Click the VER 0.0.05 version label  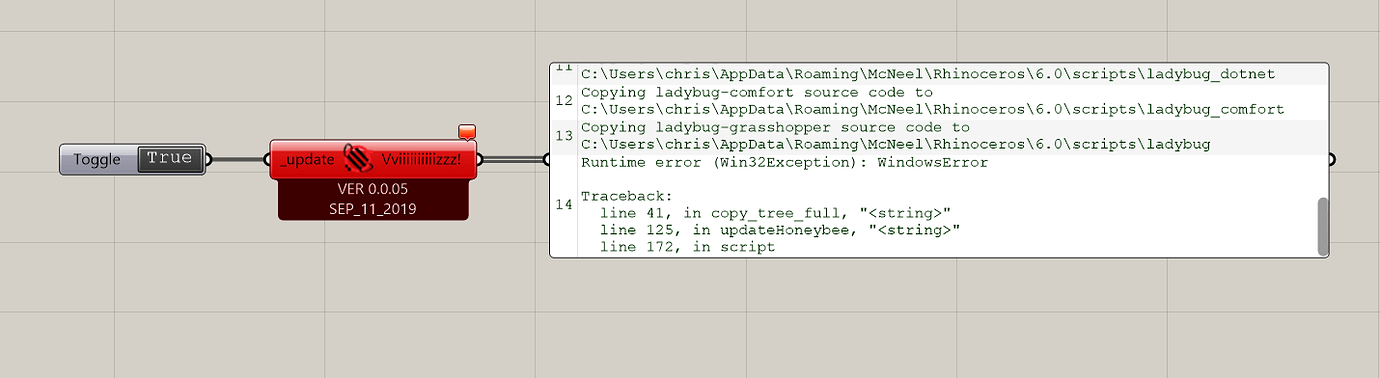(x=373, y=189)
